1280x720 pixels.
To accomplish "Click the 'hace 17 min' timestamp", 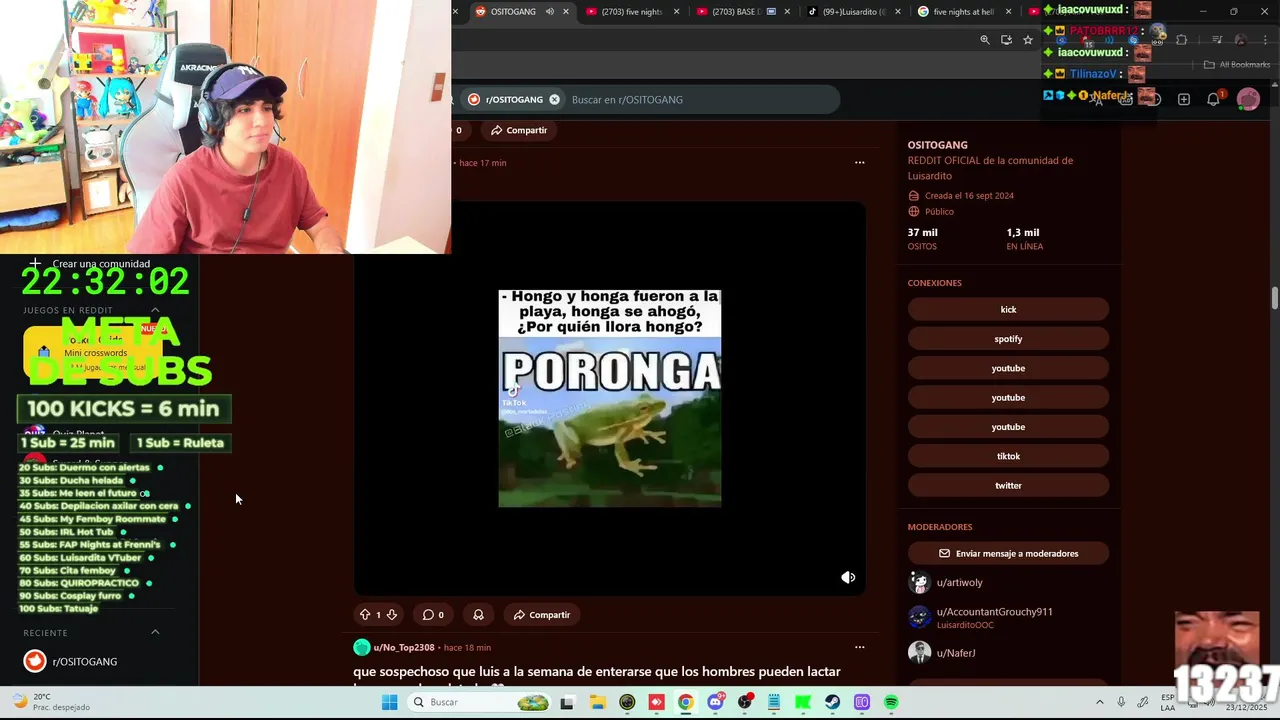I will tap(482, 163).
